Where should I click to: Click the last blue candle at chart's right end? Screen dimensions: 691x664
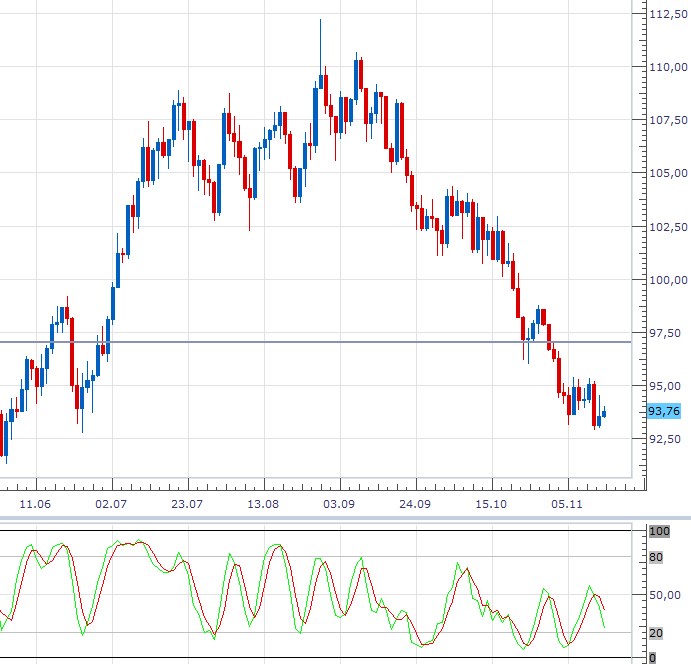click(x=604, y=413)
